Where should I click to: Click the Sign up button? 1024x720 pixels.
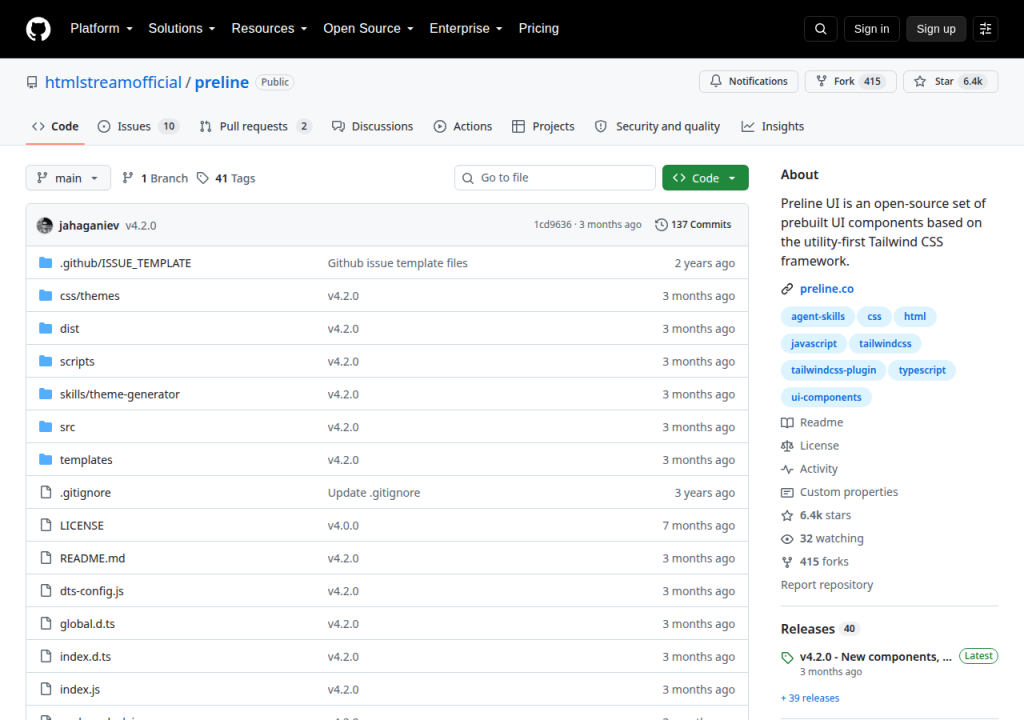point(935,29)
